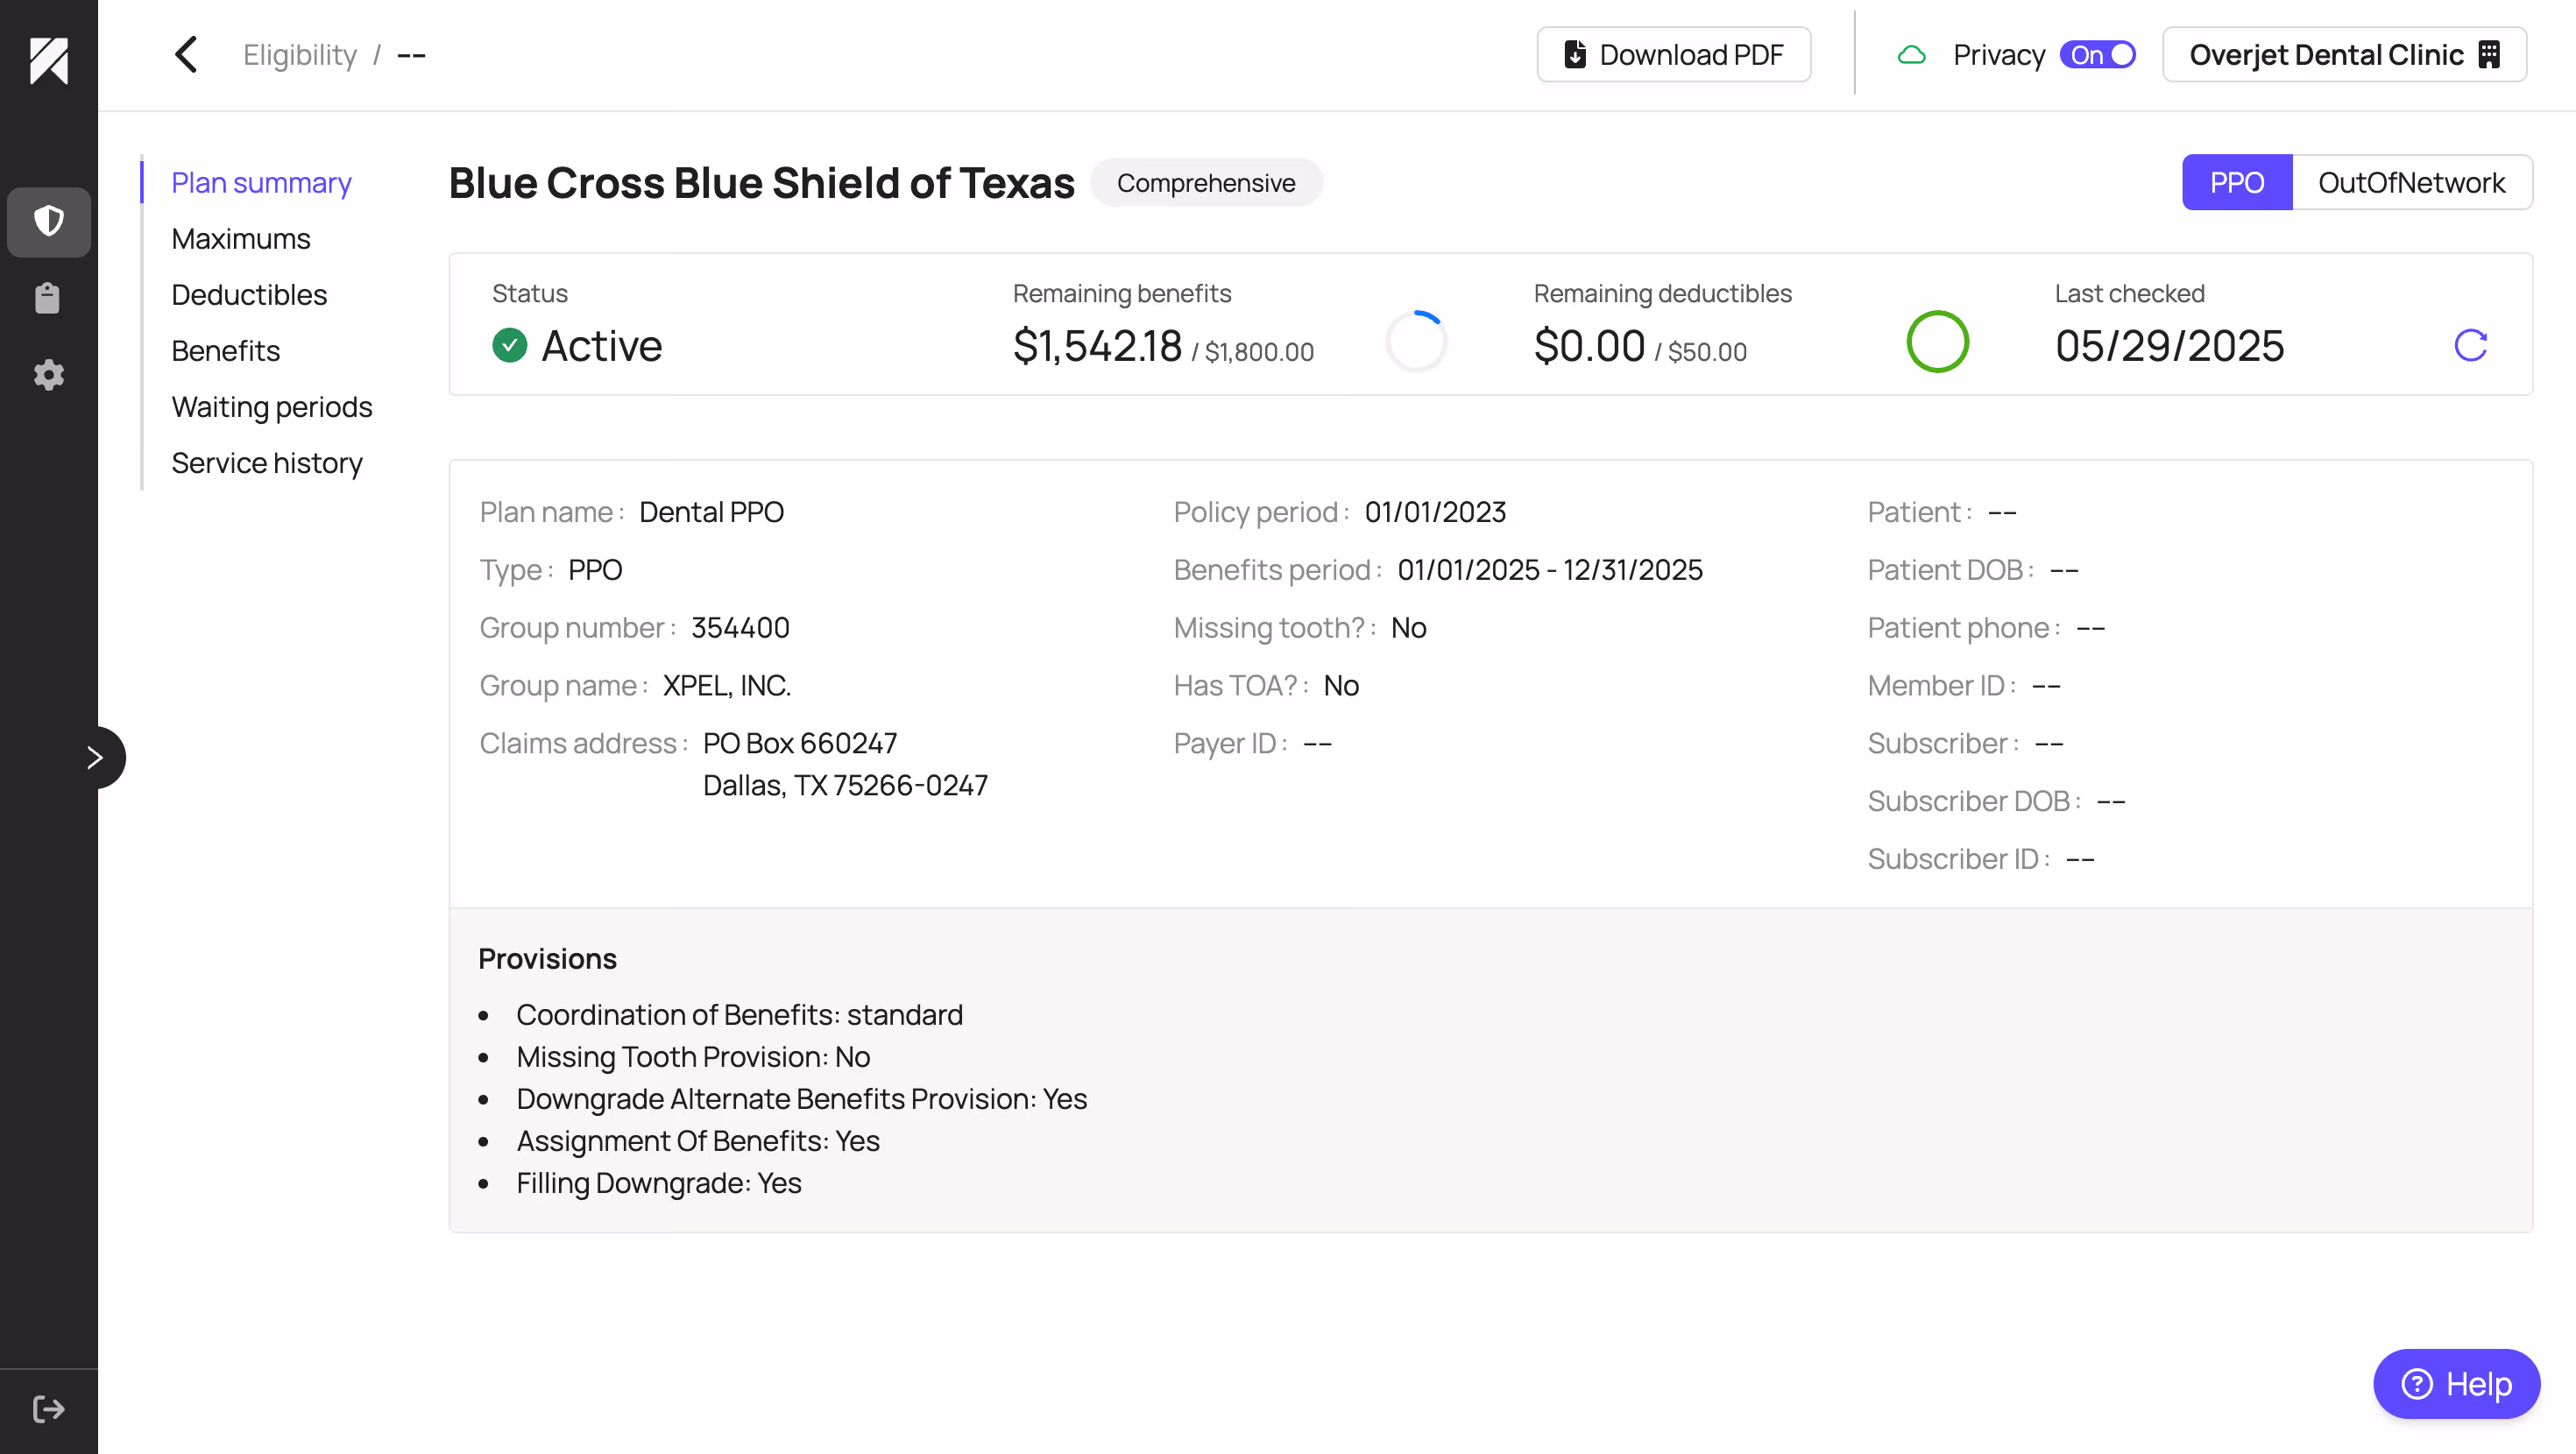Click the cloud sync status icon
Image resolution: width=2576 pixels, height=1454 pixels.
pos(1911,55)
